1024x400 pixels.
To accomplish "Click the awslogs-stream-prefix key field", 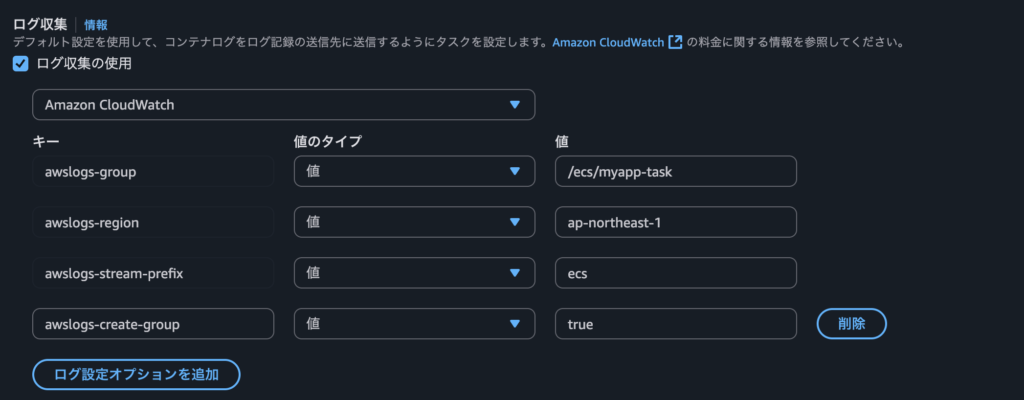I will (153, 273).
